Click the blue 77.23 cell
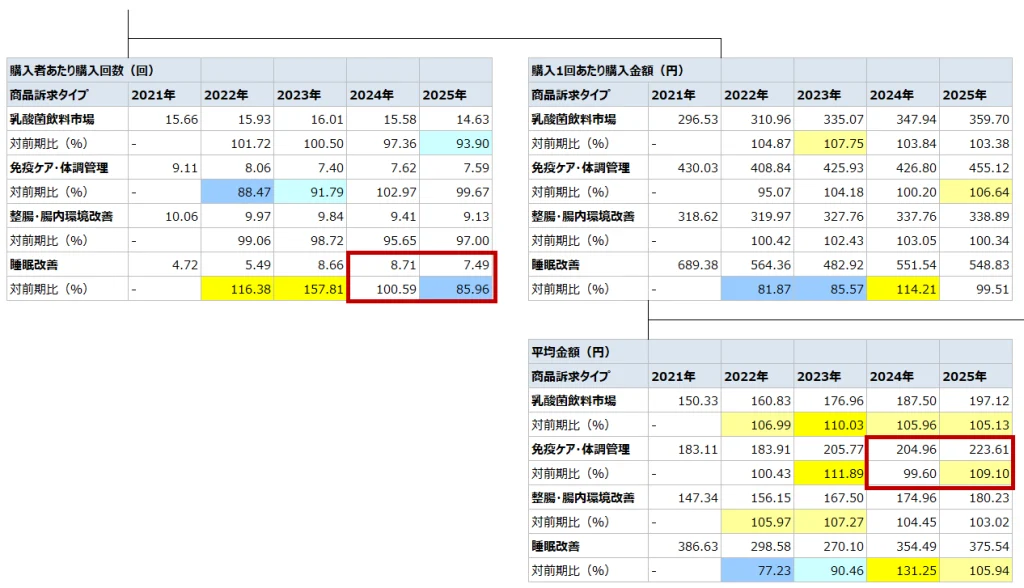The width and height of the screenshot is (1024, 588). [x=757, y=569]
